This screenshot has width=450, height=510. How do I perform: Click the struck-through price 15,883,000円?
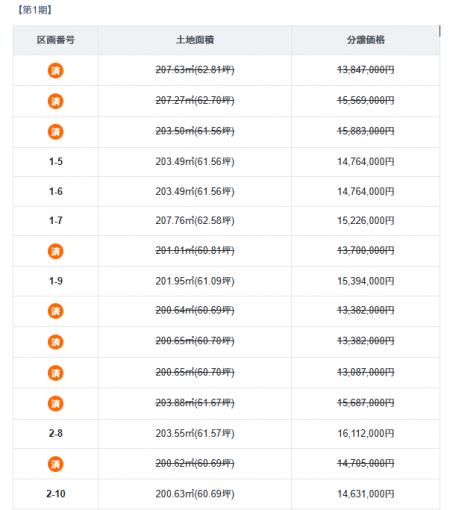tap(366, 131)
